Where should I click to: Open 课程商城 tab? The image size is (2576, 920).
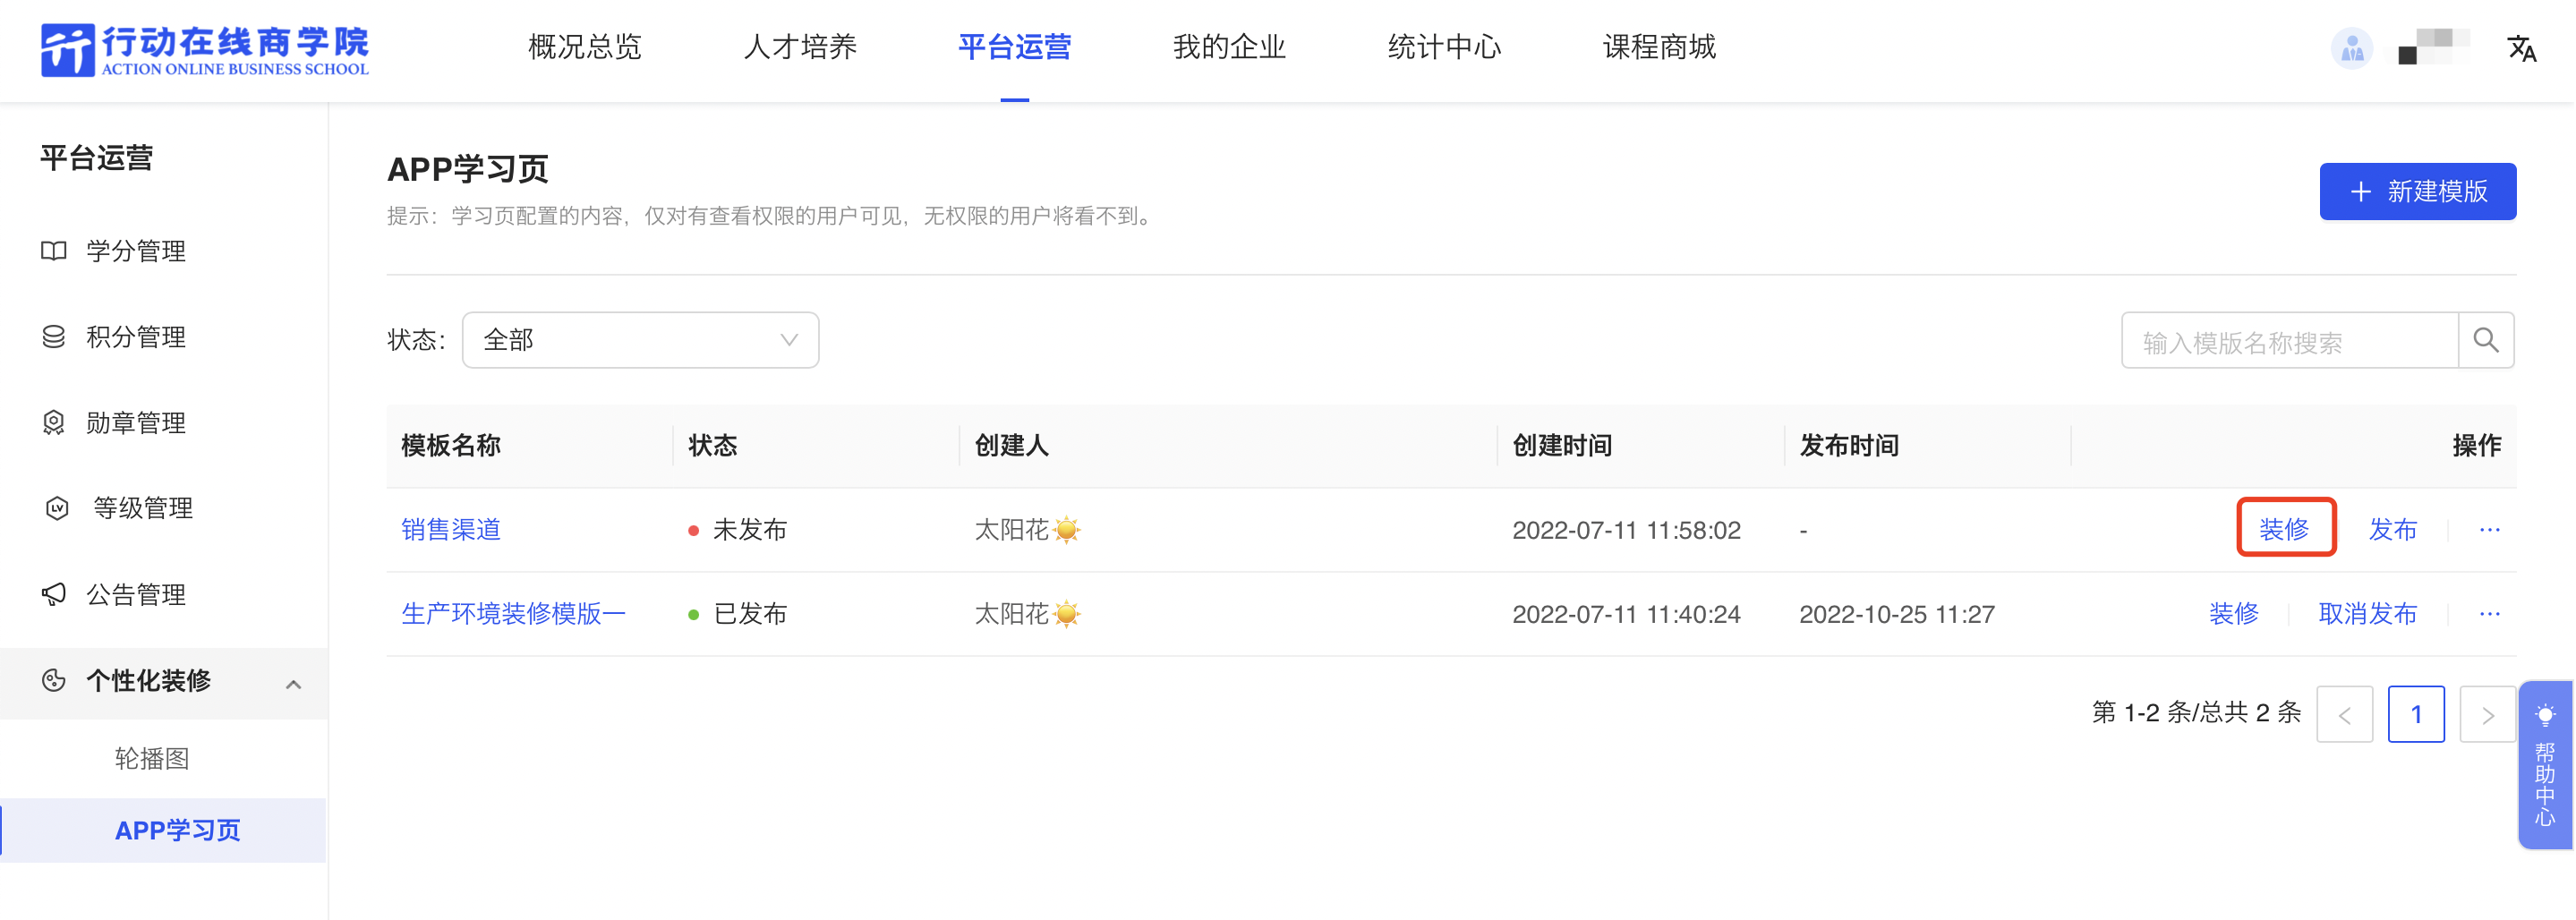[x=1659, y=47]
